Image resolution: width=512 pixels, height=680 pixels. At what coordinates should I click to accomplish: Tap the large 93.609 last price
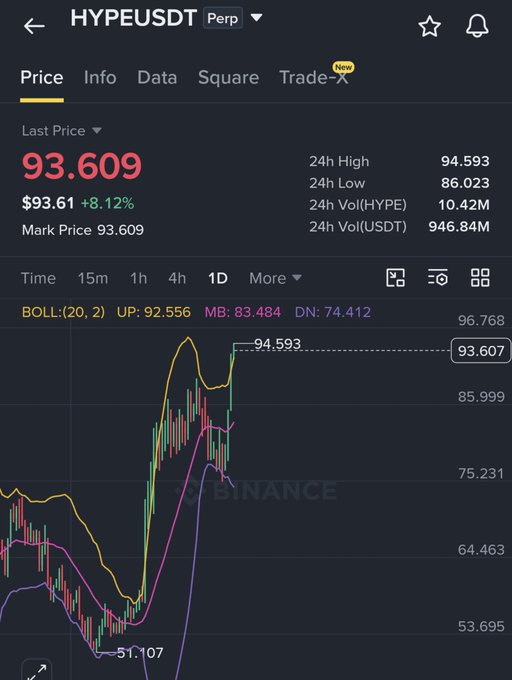point(82,166)
